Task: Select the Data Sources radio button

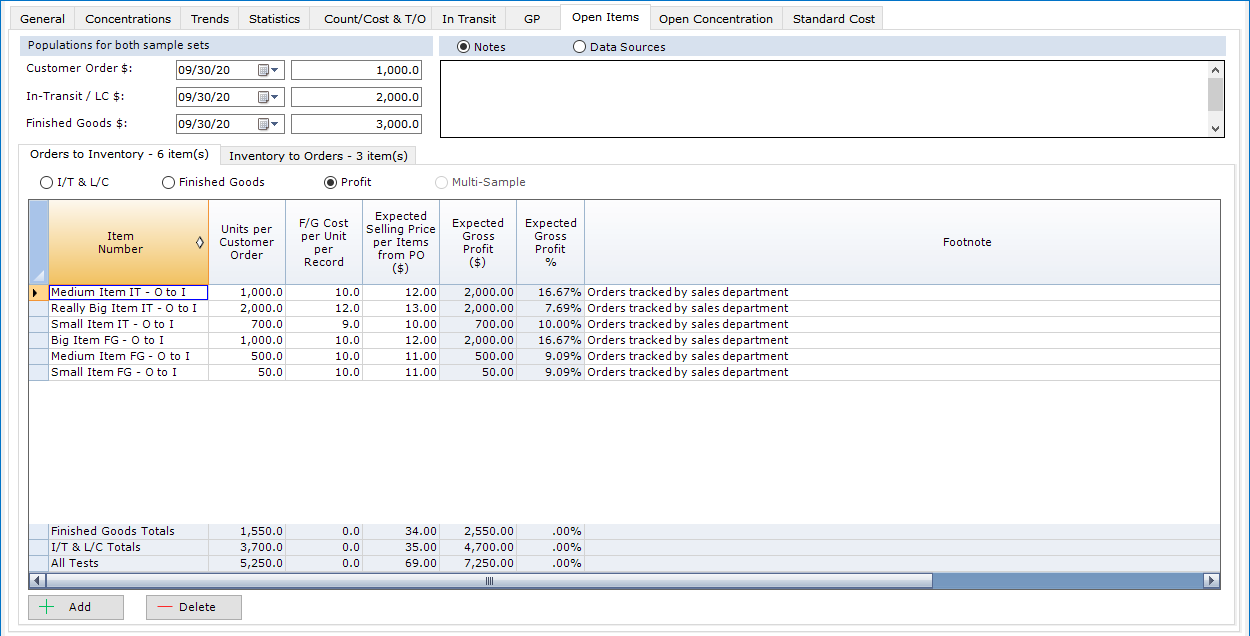Action: (x=578, y=46)
